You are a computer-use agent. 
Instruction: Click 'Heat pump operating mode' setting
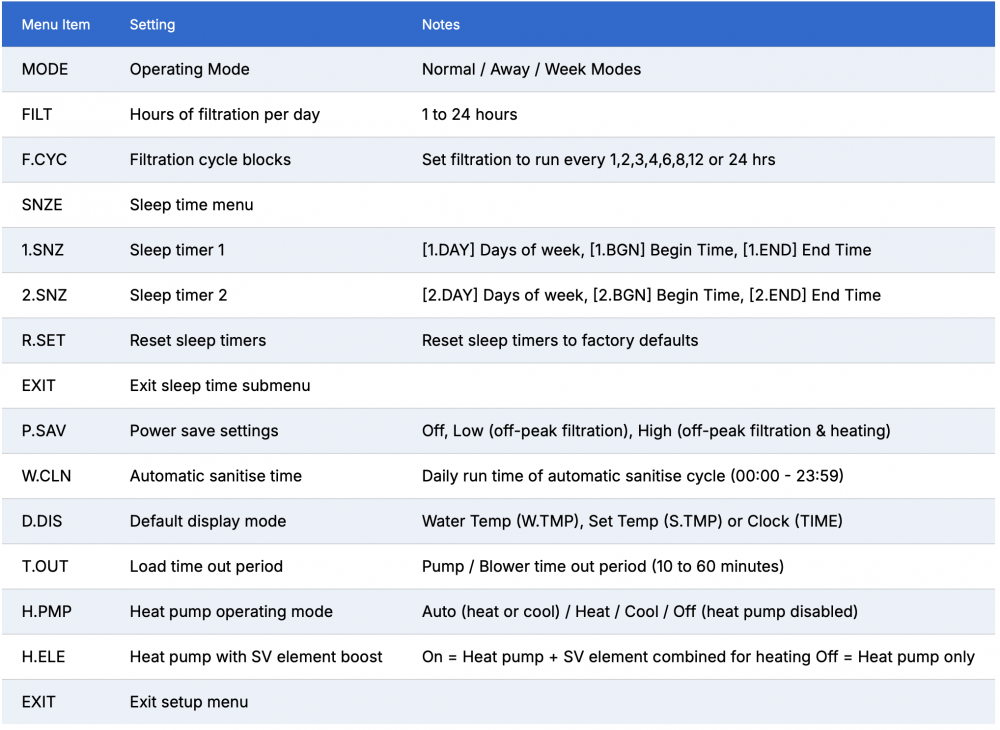coord(231,613)
